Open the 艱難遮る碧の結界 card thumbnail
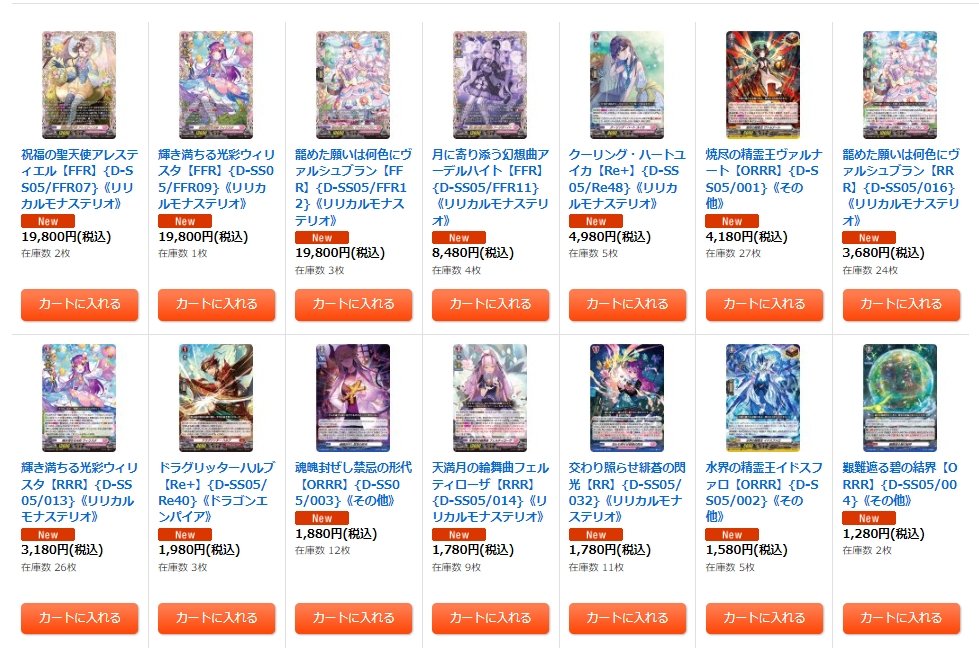The image size is (979, 648). 900,398
